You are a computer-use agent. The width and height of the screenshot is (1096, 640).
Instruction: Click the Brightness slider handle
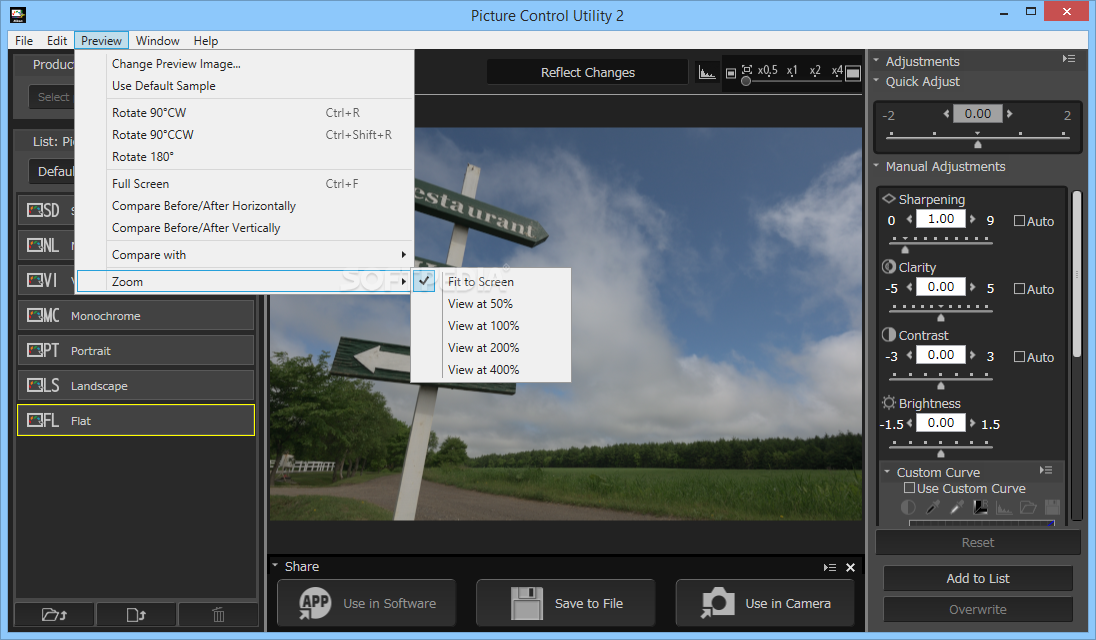941,453
